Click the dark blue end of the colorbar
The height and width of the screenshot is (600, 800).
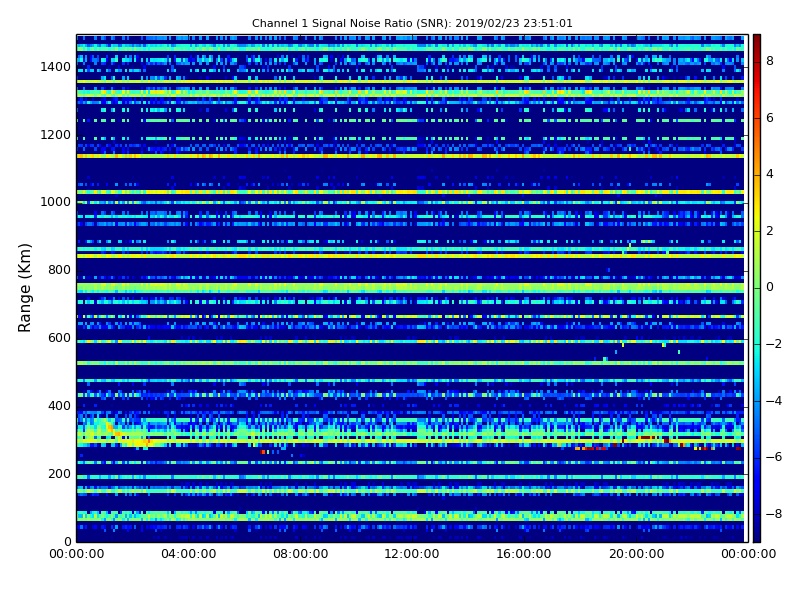(x=756, y=537)
